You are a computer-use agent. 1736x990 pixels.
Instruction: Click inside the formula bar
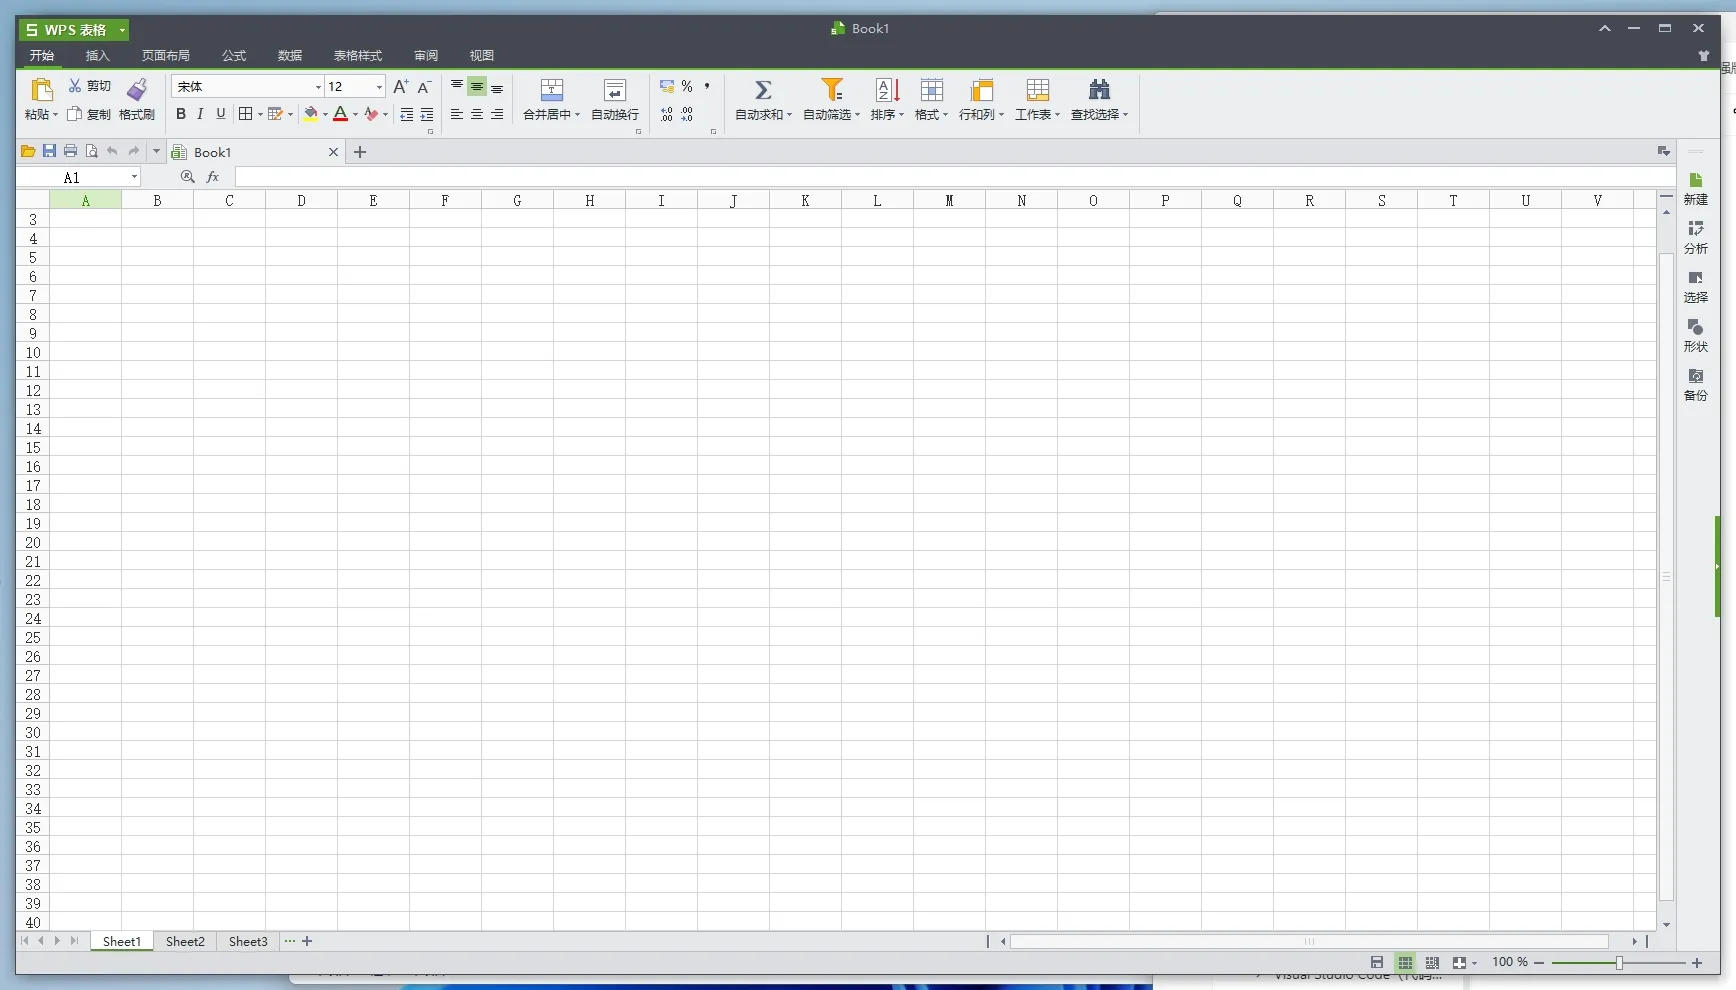tap(700, 177)
